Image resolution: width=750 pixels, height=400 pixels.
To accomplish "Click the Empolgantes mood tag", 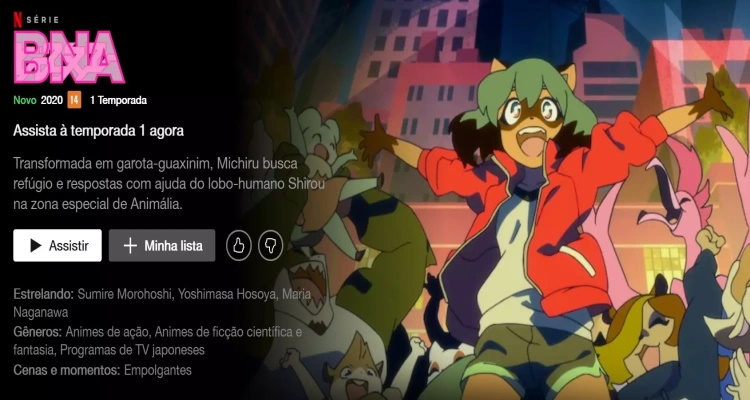I will pos(158,370).
